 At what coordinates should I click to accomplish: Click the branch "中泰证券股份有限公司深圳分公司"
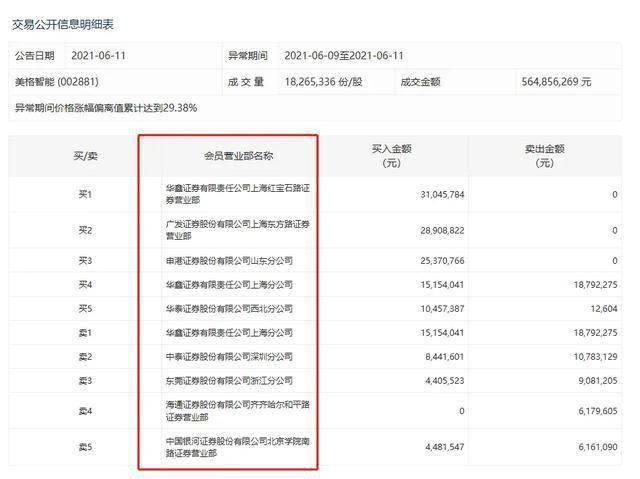[229, 357]
